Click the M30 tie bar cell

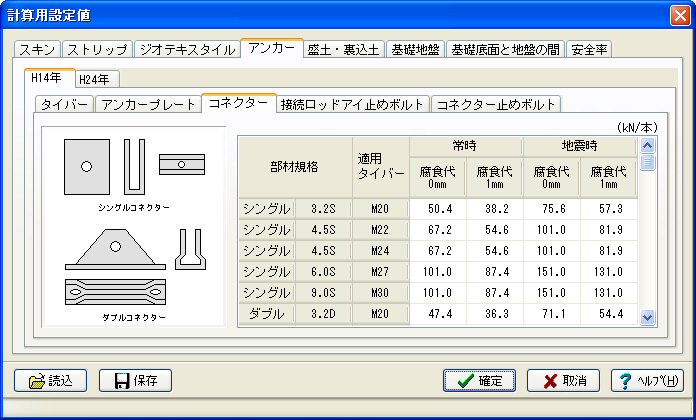[x=380, y=293]
